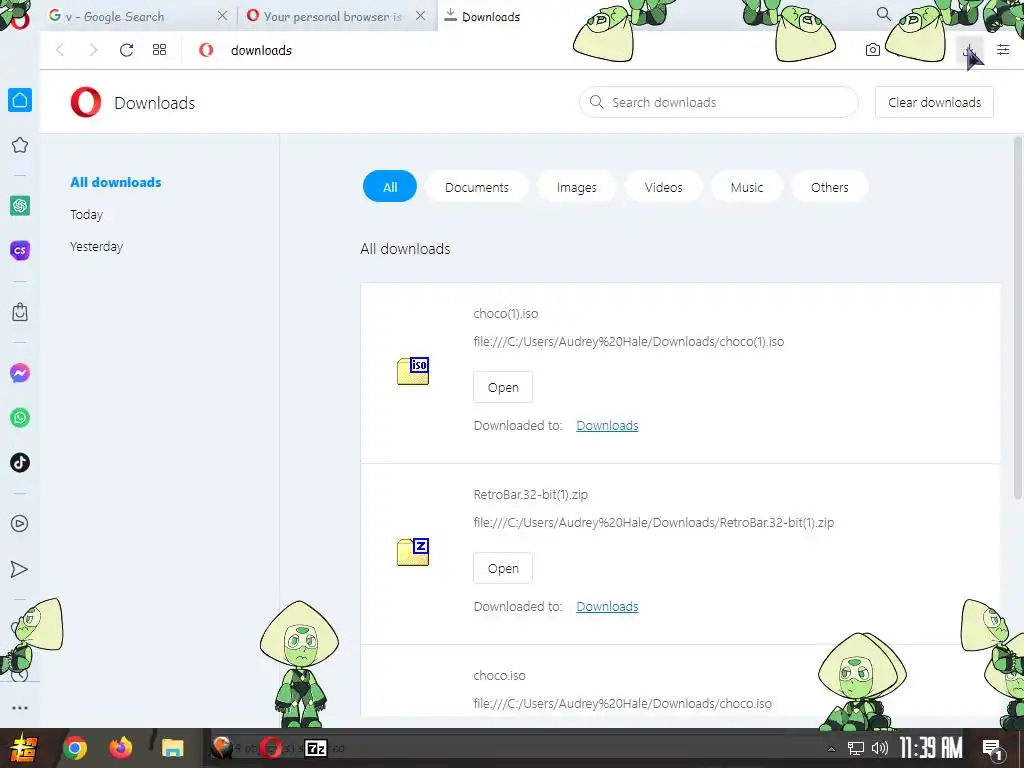The height and width of the screenshot is (768, 1024).
Task: Click the 7z taskbar icon
Action: click(x=316, y=748)
